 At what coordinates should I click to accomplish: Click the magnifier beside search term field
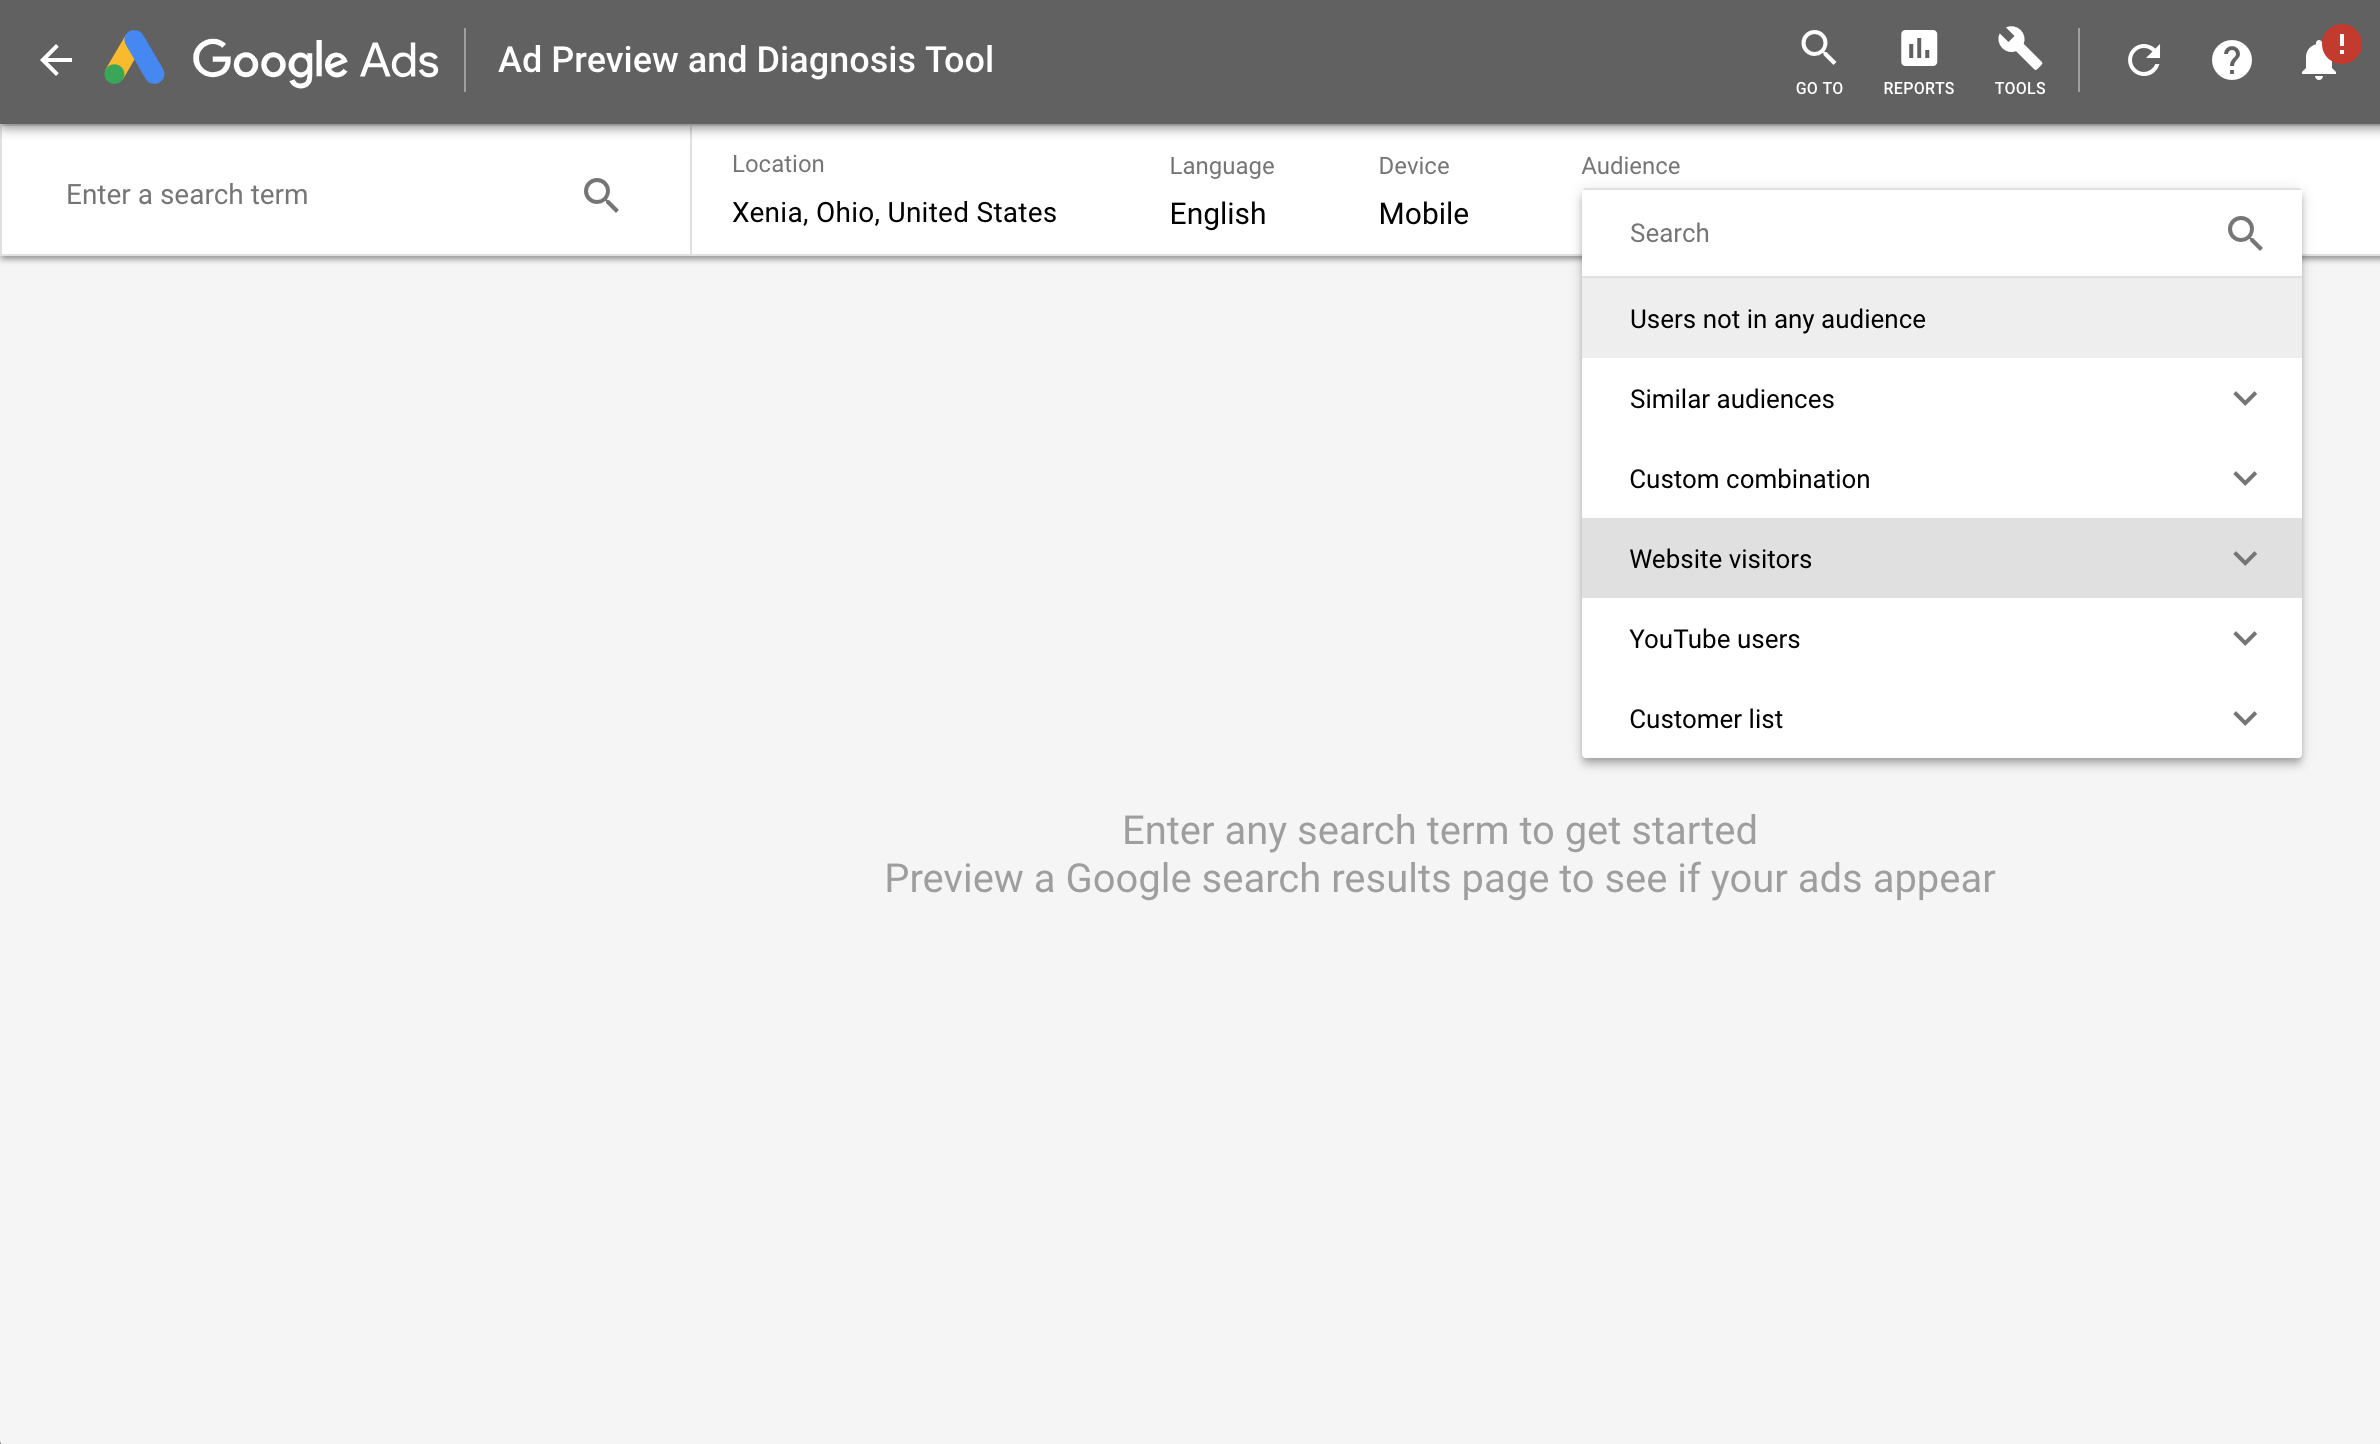tap(601, 195)
